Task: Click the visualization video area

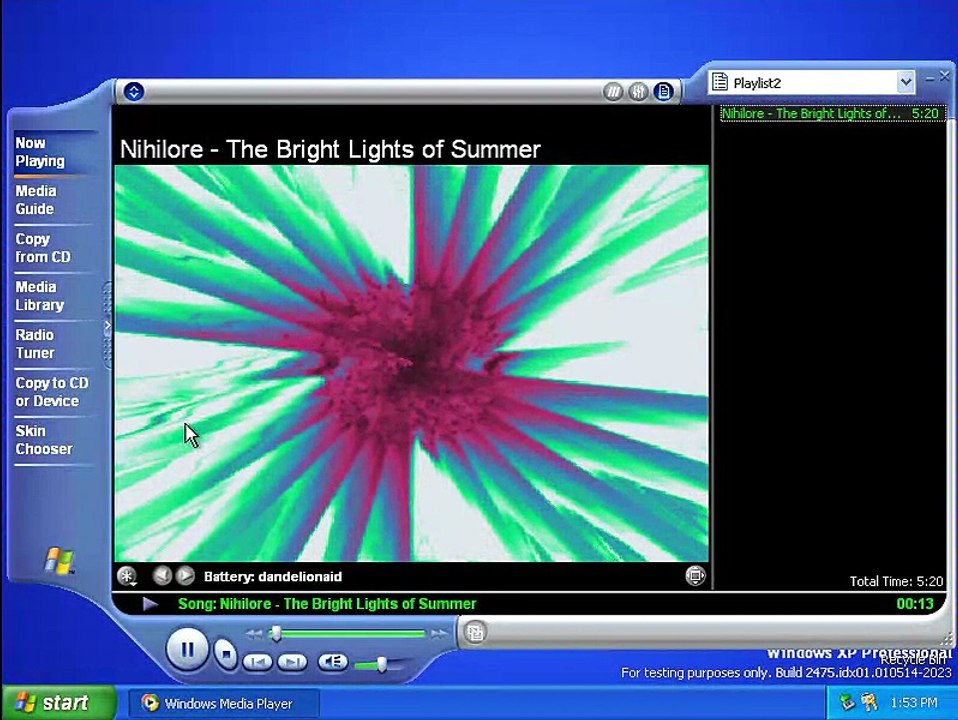Action: pyautogui.click(x=411, y=363)
